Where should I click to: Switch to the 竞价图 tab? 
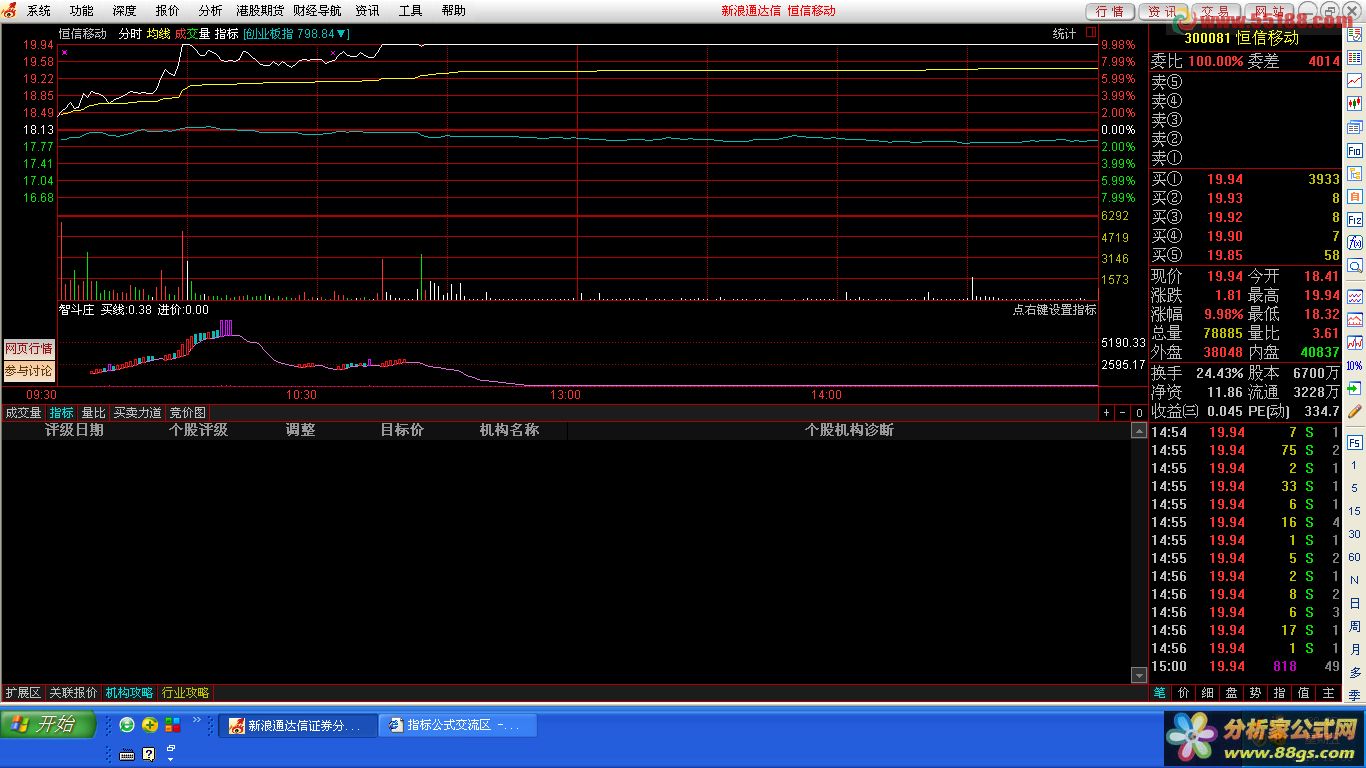[x=187, y=413]
